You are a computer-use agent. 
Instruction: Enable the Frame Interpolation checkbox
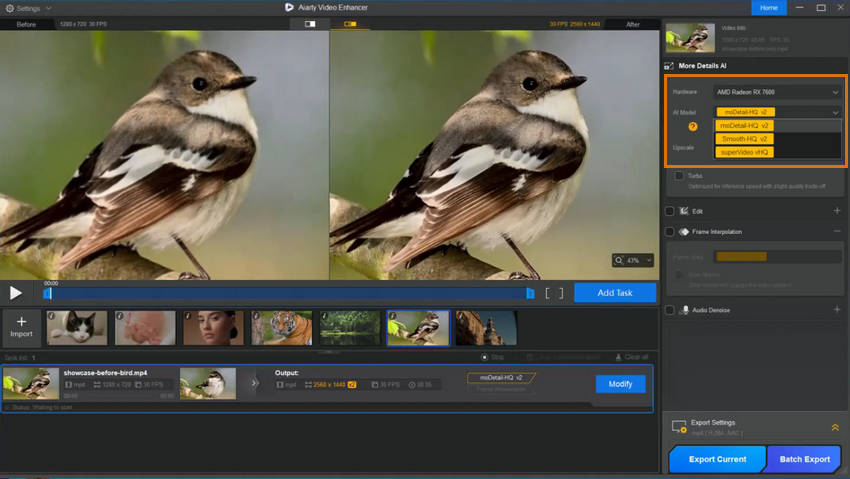pyautogui.click(x=670, y=232)
